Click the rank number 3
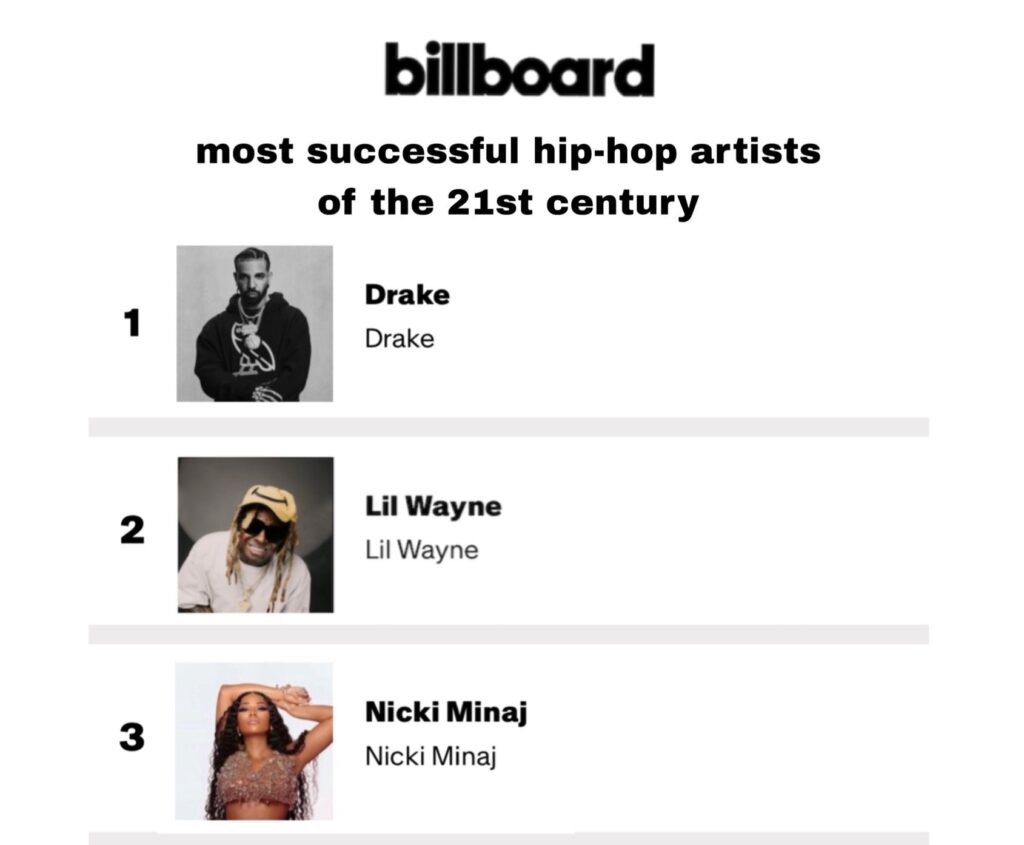This screenshot has width=1024, height=845. (x=132, y=738)
